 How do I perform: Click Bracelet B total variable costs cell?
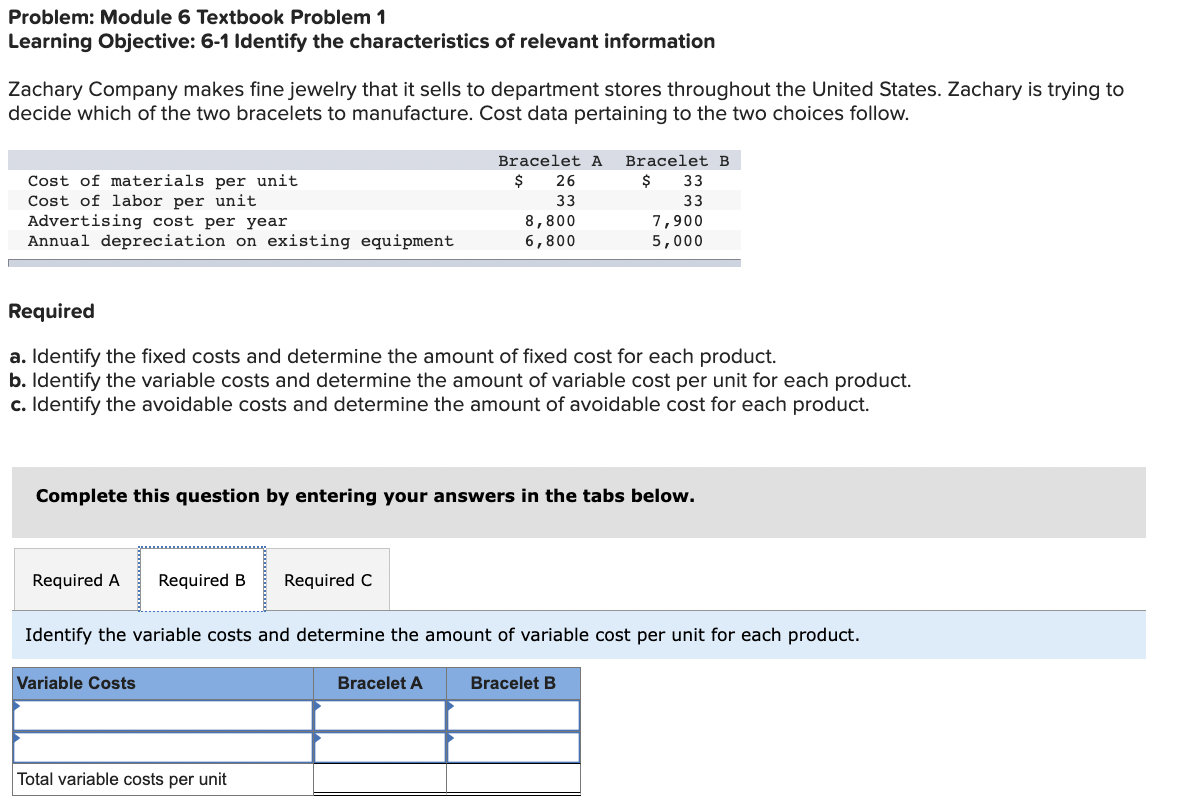515,779
